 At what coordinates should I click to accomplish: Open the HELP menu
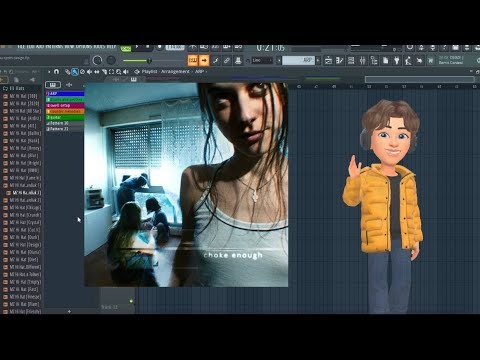pyautogui.click(x=112, y=47)
